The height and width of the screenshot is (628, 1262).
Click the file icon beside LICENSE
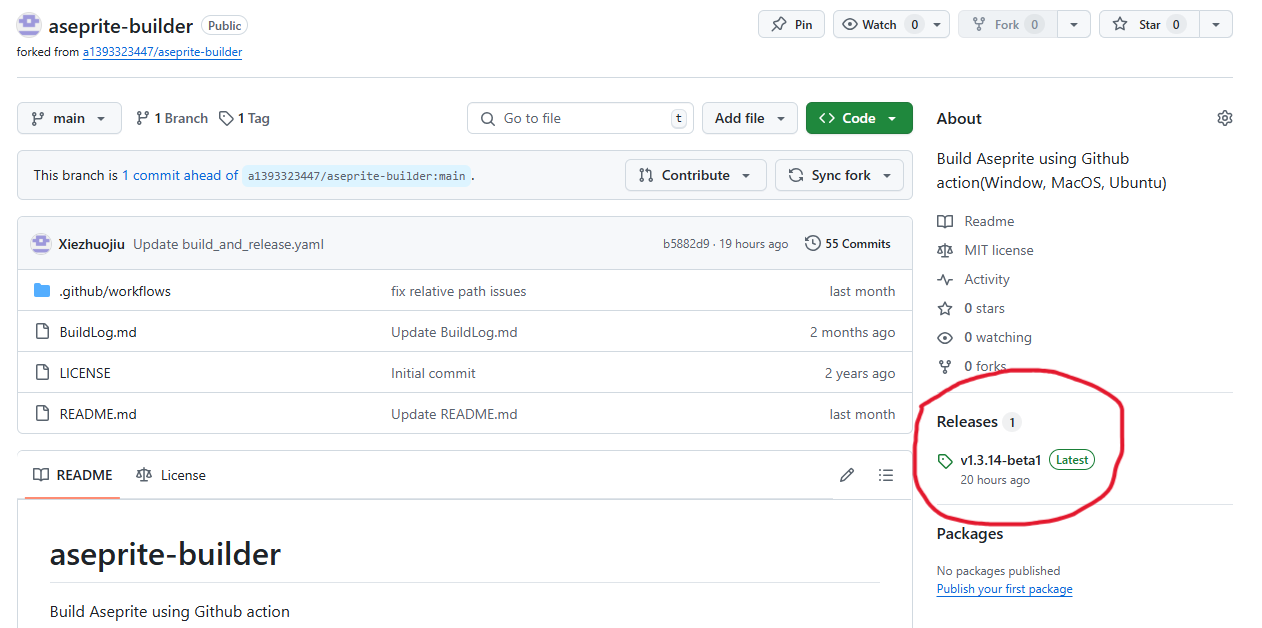(x=42, y=373)
